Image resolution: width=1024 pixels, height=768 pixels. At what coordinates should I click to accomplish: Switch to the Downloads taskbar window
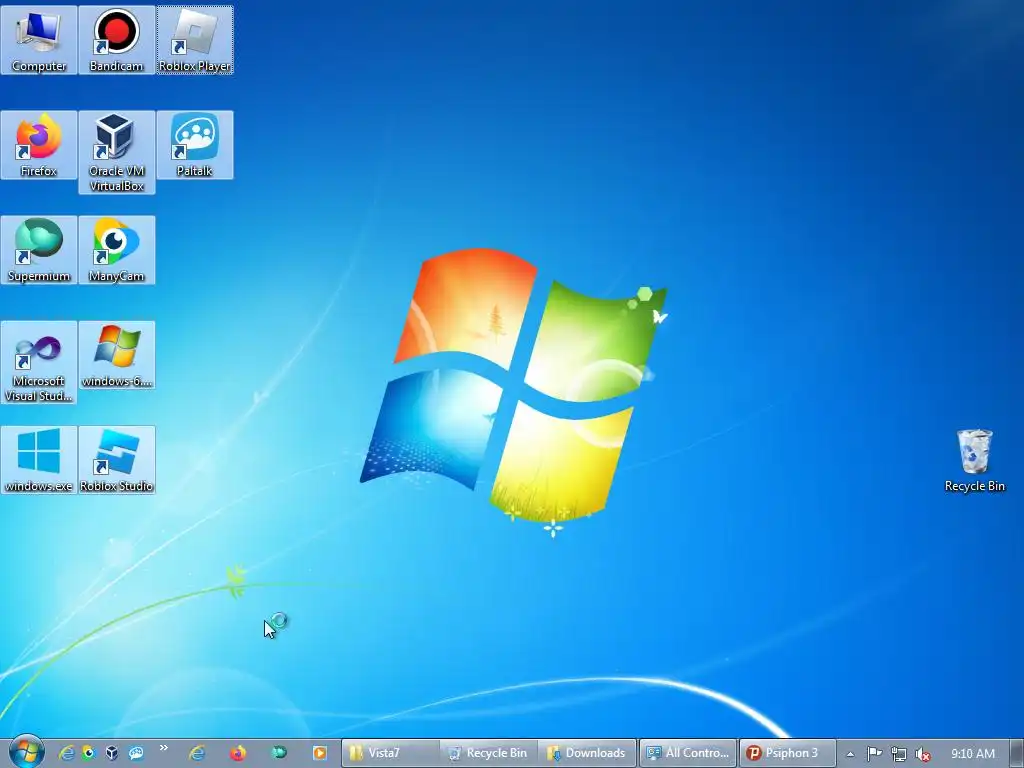click(x=587, y=753)
